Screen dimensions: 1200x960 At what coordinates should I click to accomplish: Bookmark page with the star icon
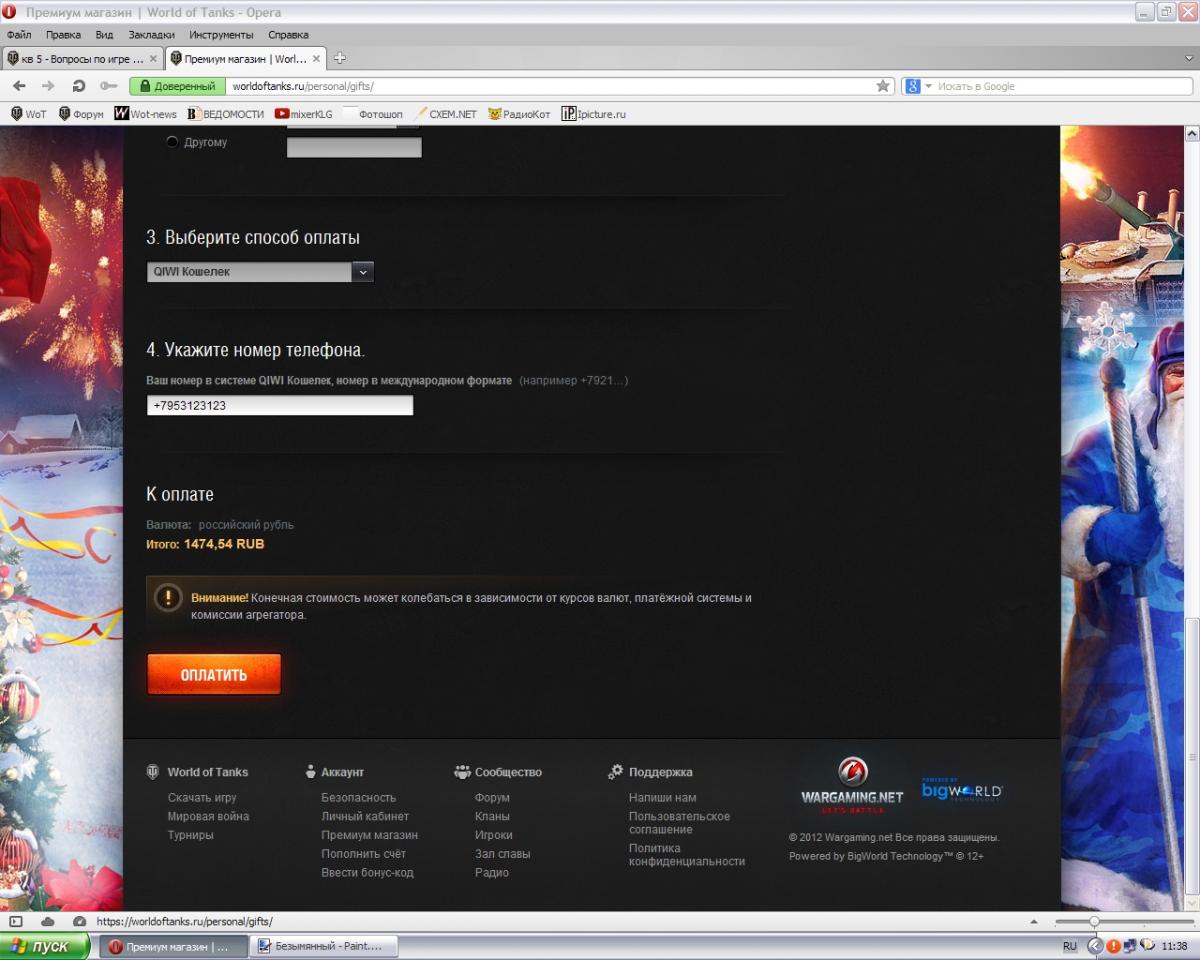coord(883,86)
